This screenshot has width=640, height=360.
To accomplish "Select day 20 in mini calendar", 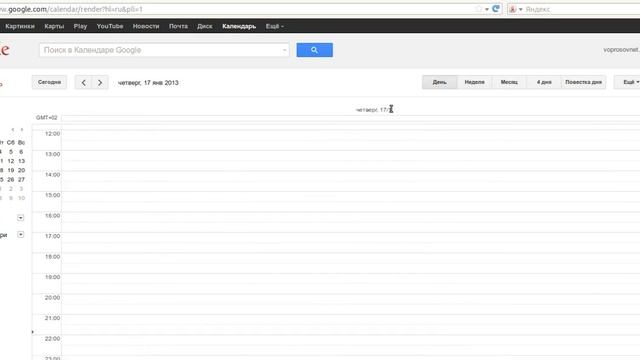I will [21, 170].
